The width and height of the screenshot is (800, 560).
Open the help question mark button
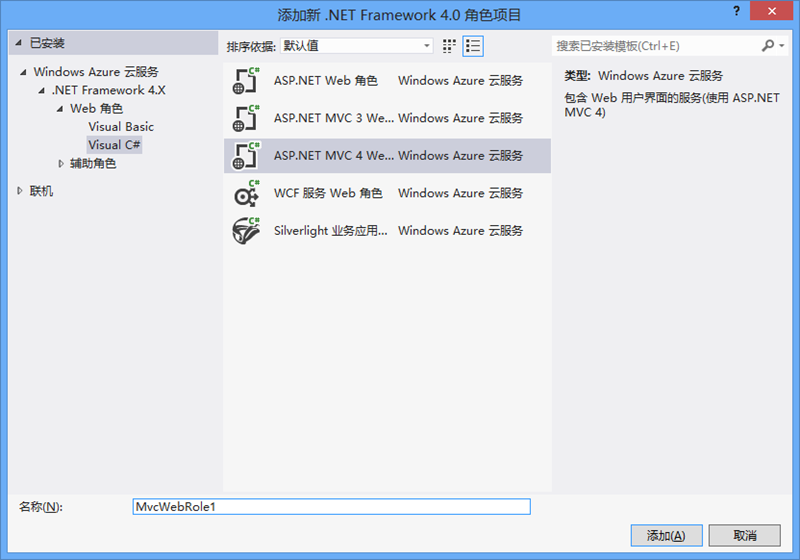tap(736, 11)
